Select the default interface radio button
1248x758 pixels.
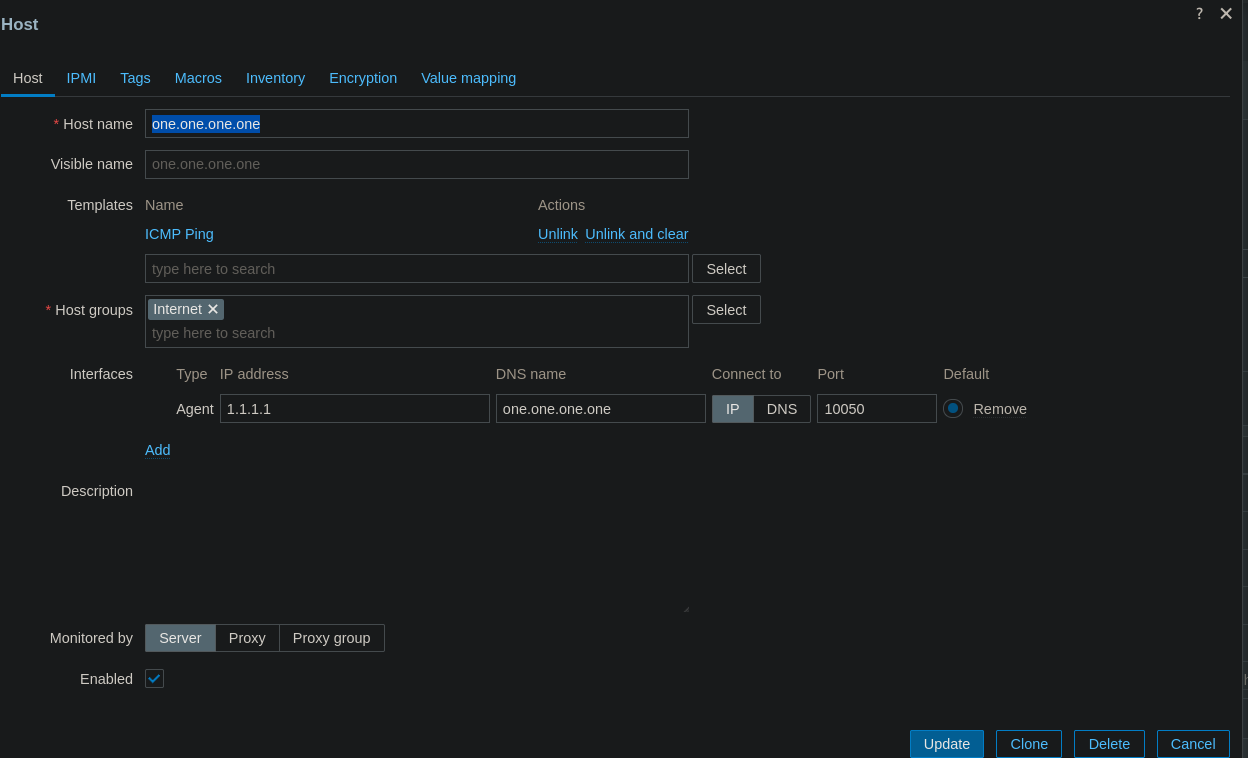pos(953,409)
